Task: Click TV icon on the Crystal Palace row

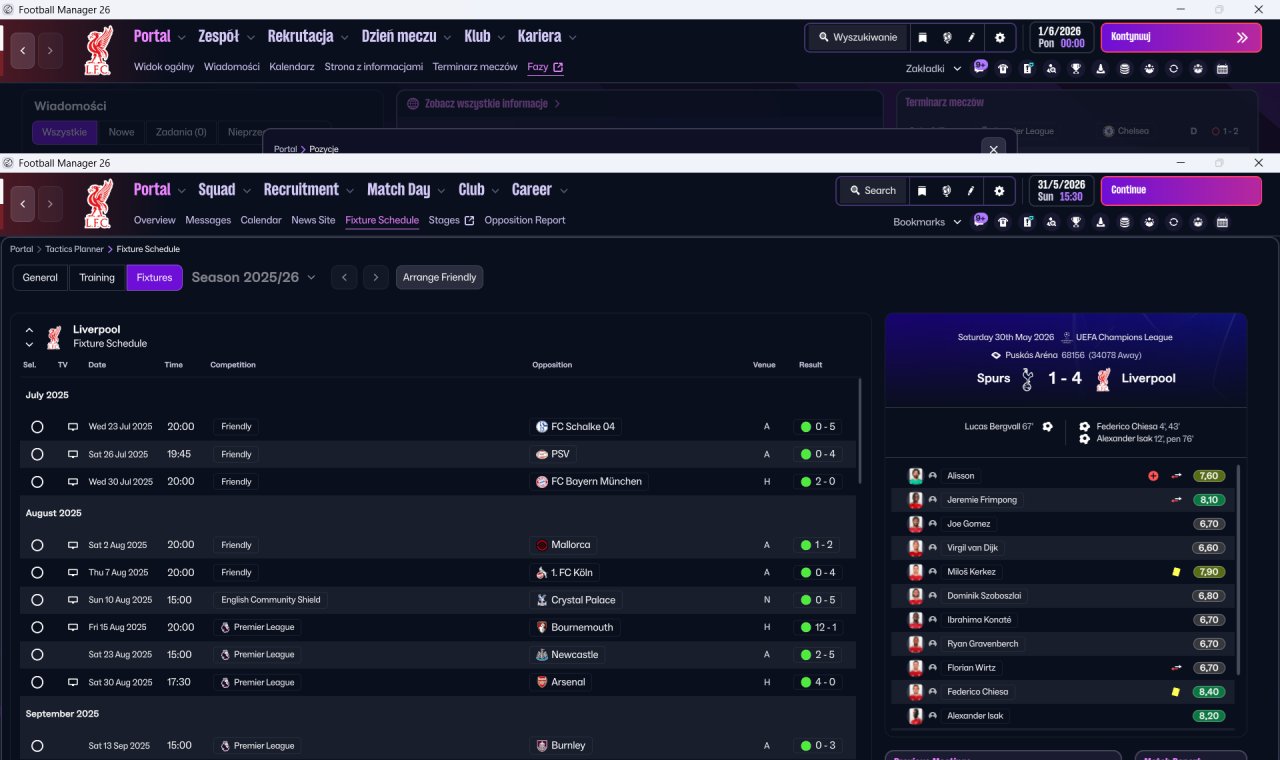Action: point(72,600)
